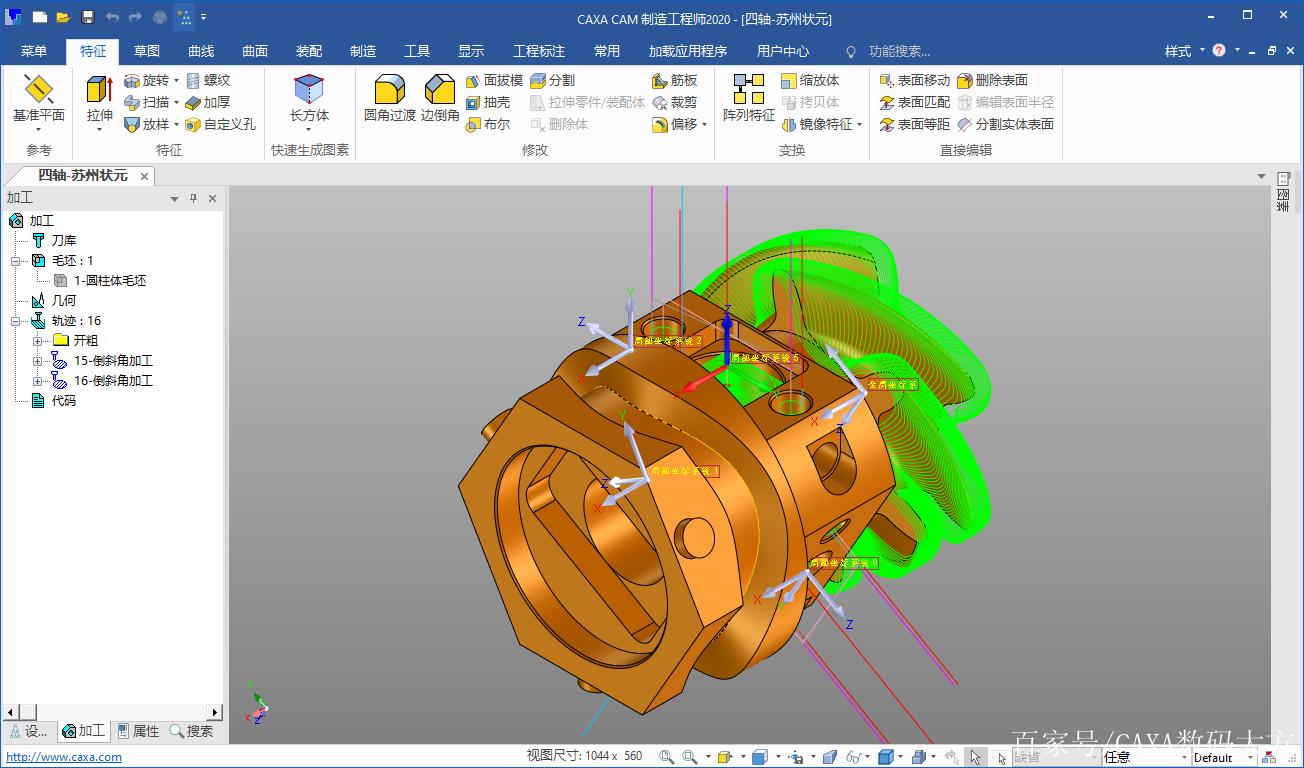Select the 布尔 boolean tool
Screen dimensions: 1304x768
[x=488, y=124]
